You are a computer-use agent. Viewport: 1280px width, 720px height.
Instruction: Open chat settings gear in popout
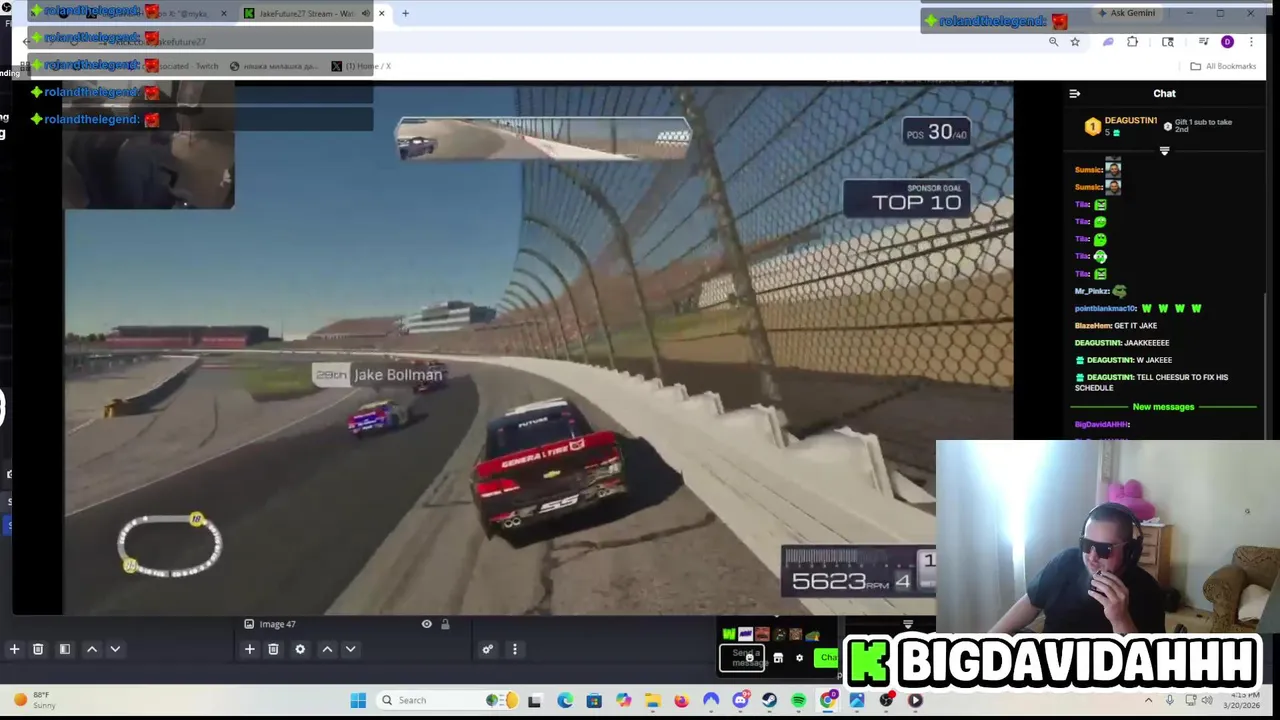(x=799, y=657)
